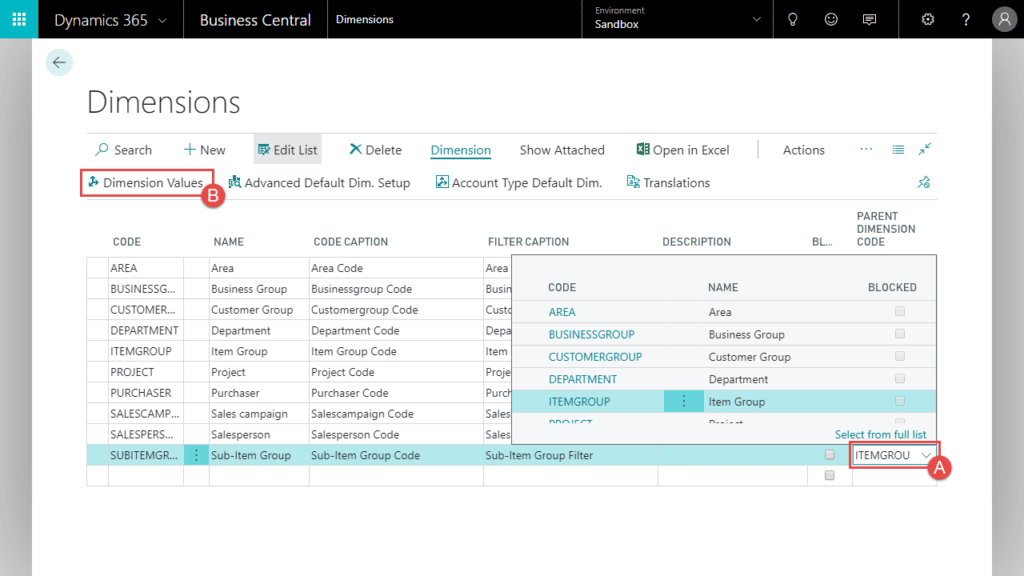Expand the Parent Dimension Code dropdown arrow
This screenshot has height=576, width=1024.
pos(927,456)
